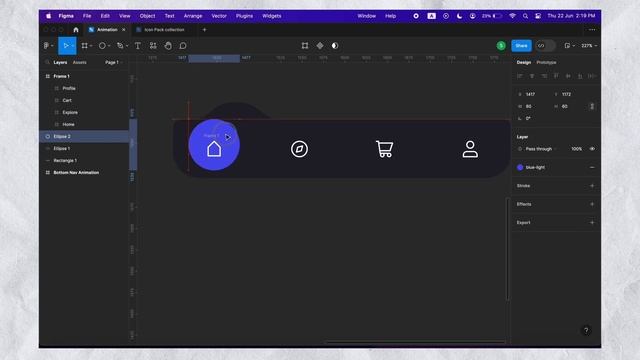Select the Ellipse 1 layer
The height and width of the screenshot is (360, 640).
84,149
